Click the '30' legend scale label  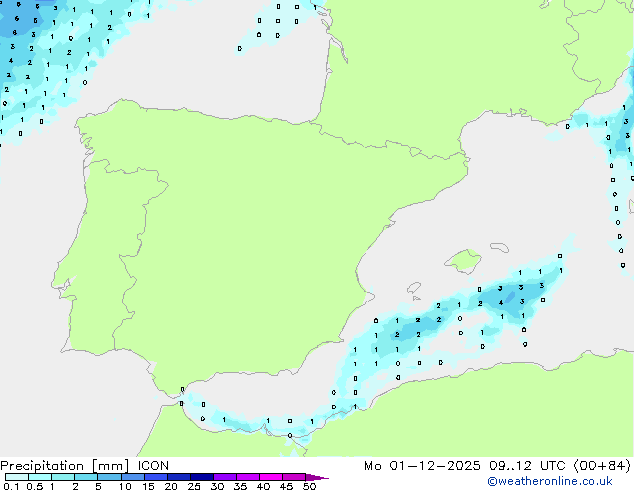click(x=217, y=486)
